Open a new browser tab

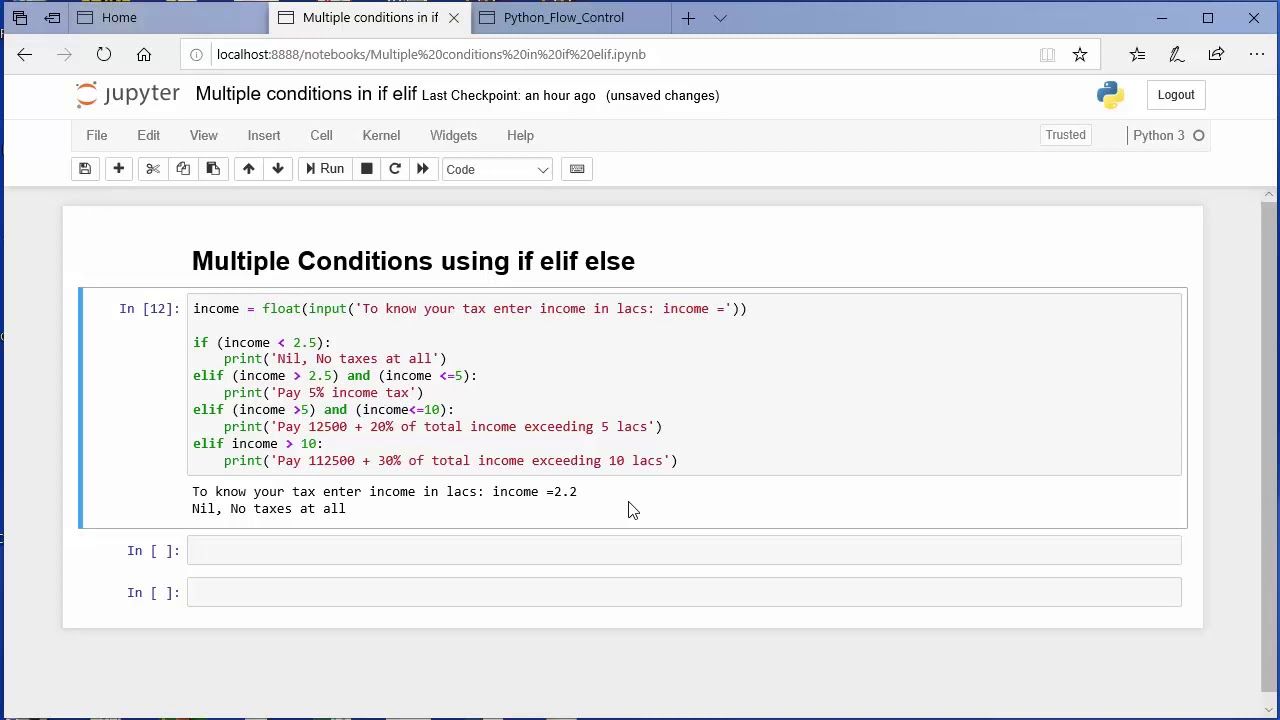pyautogui.click(x=688, y=18)
